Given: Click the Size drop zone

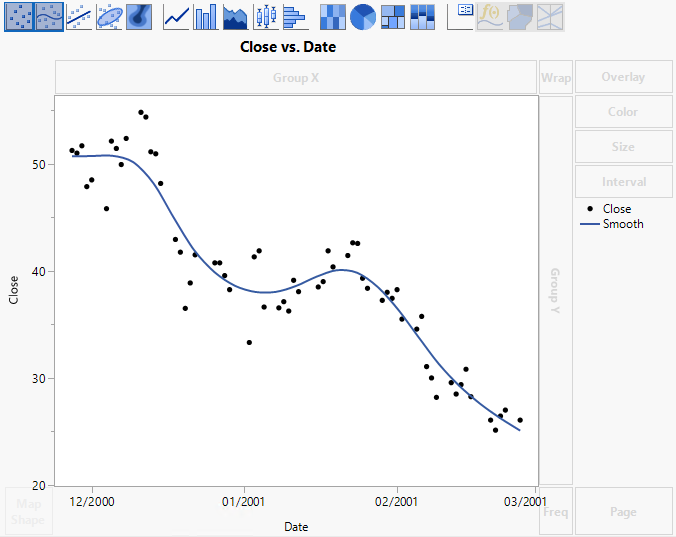Looking at the screenshot, I should point(623,147).
